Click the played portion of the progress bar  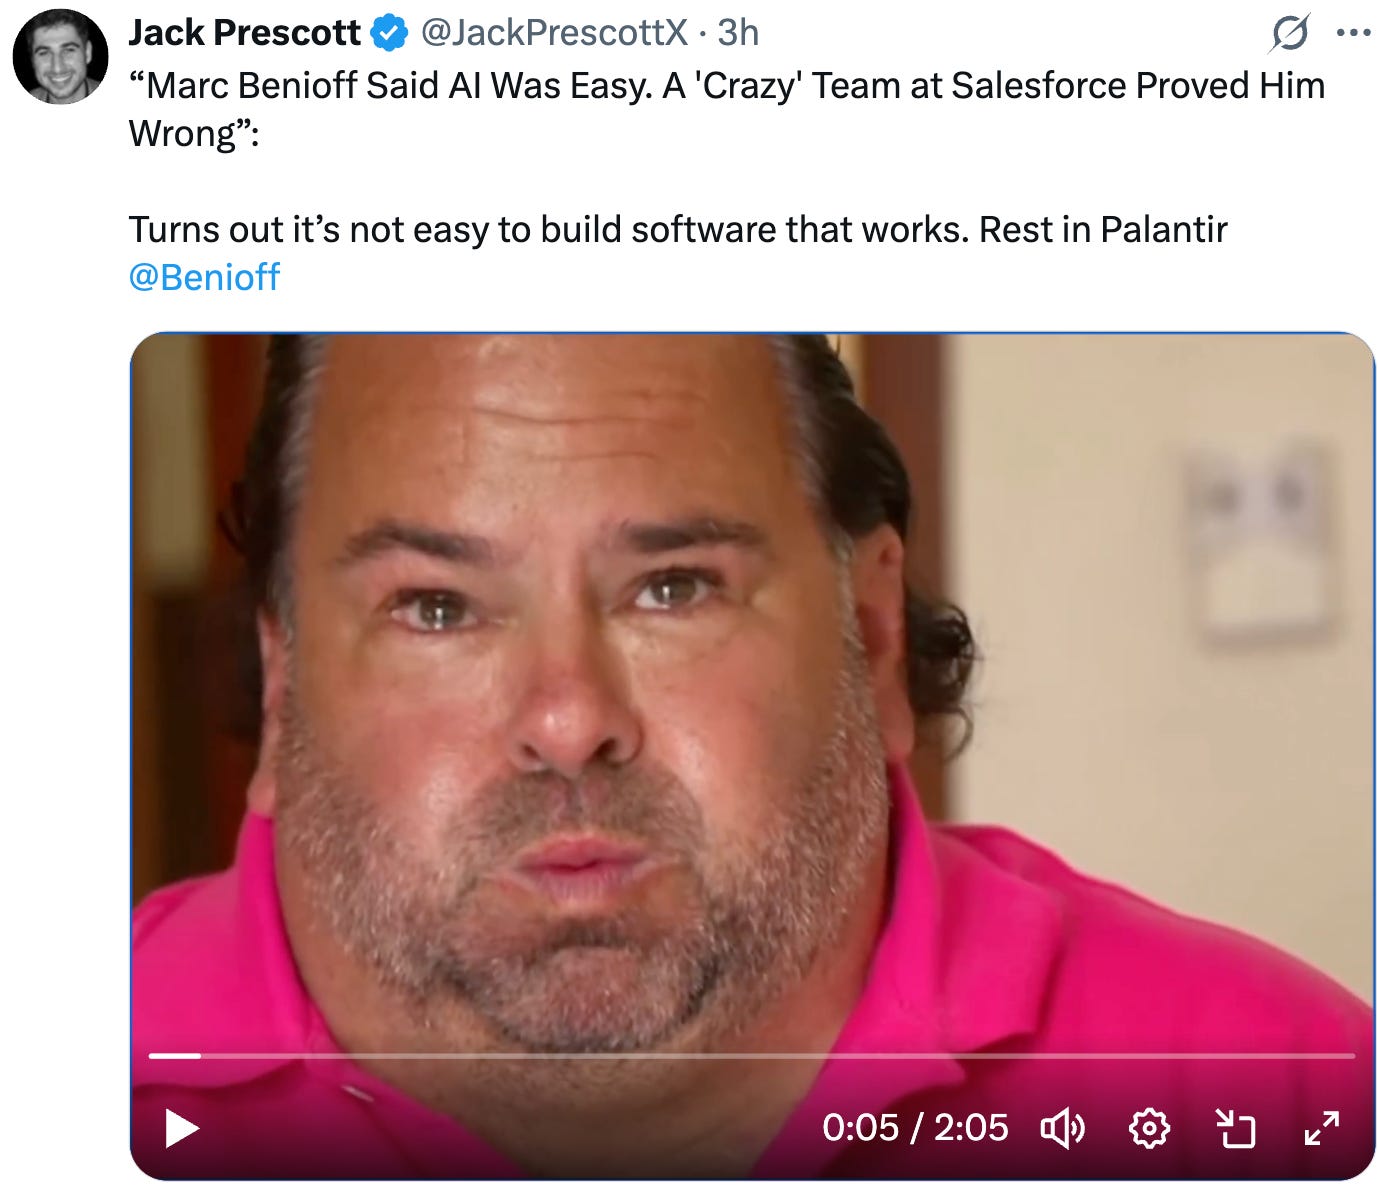(175, 1055)
